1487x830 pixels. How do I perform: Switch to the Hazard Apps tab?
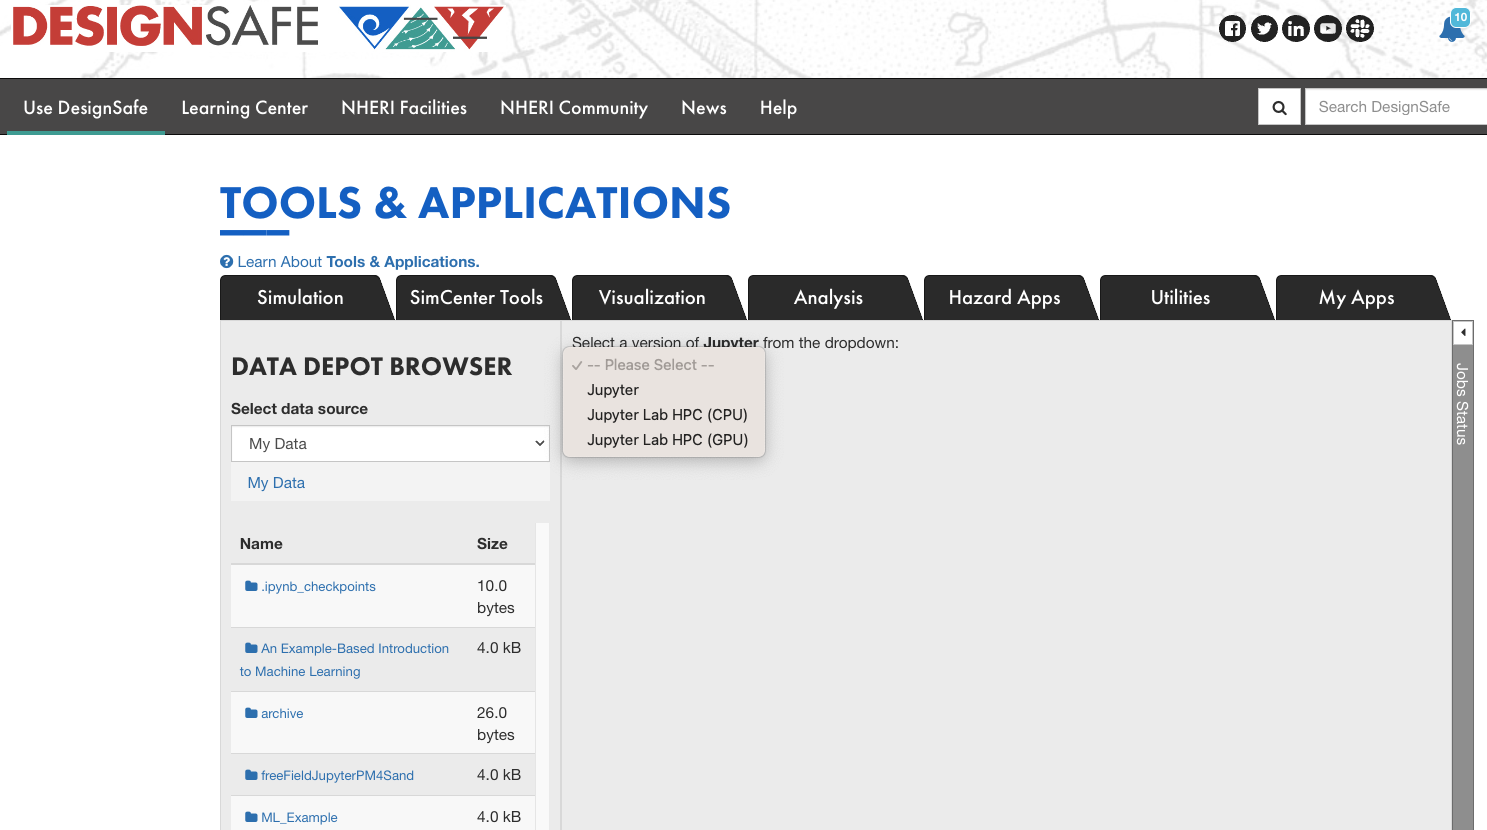click(1004, 298)
